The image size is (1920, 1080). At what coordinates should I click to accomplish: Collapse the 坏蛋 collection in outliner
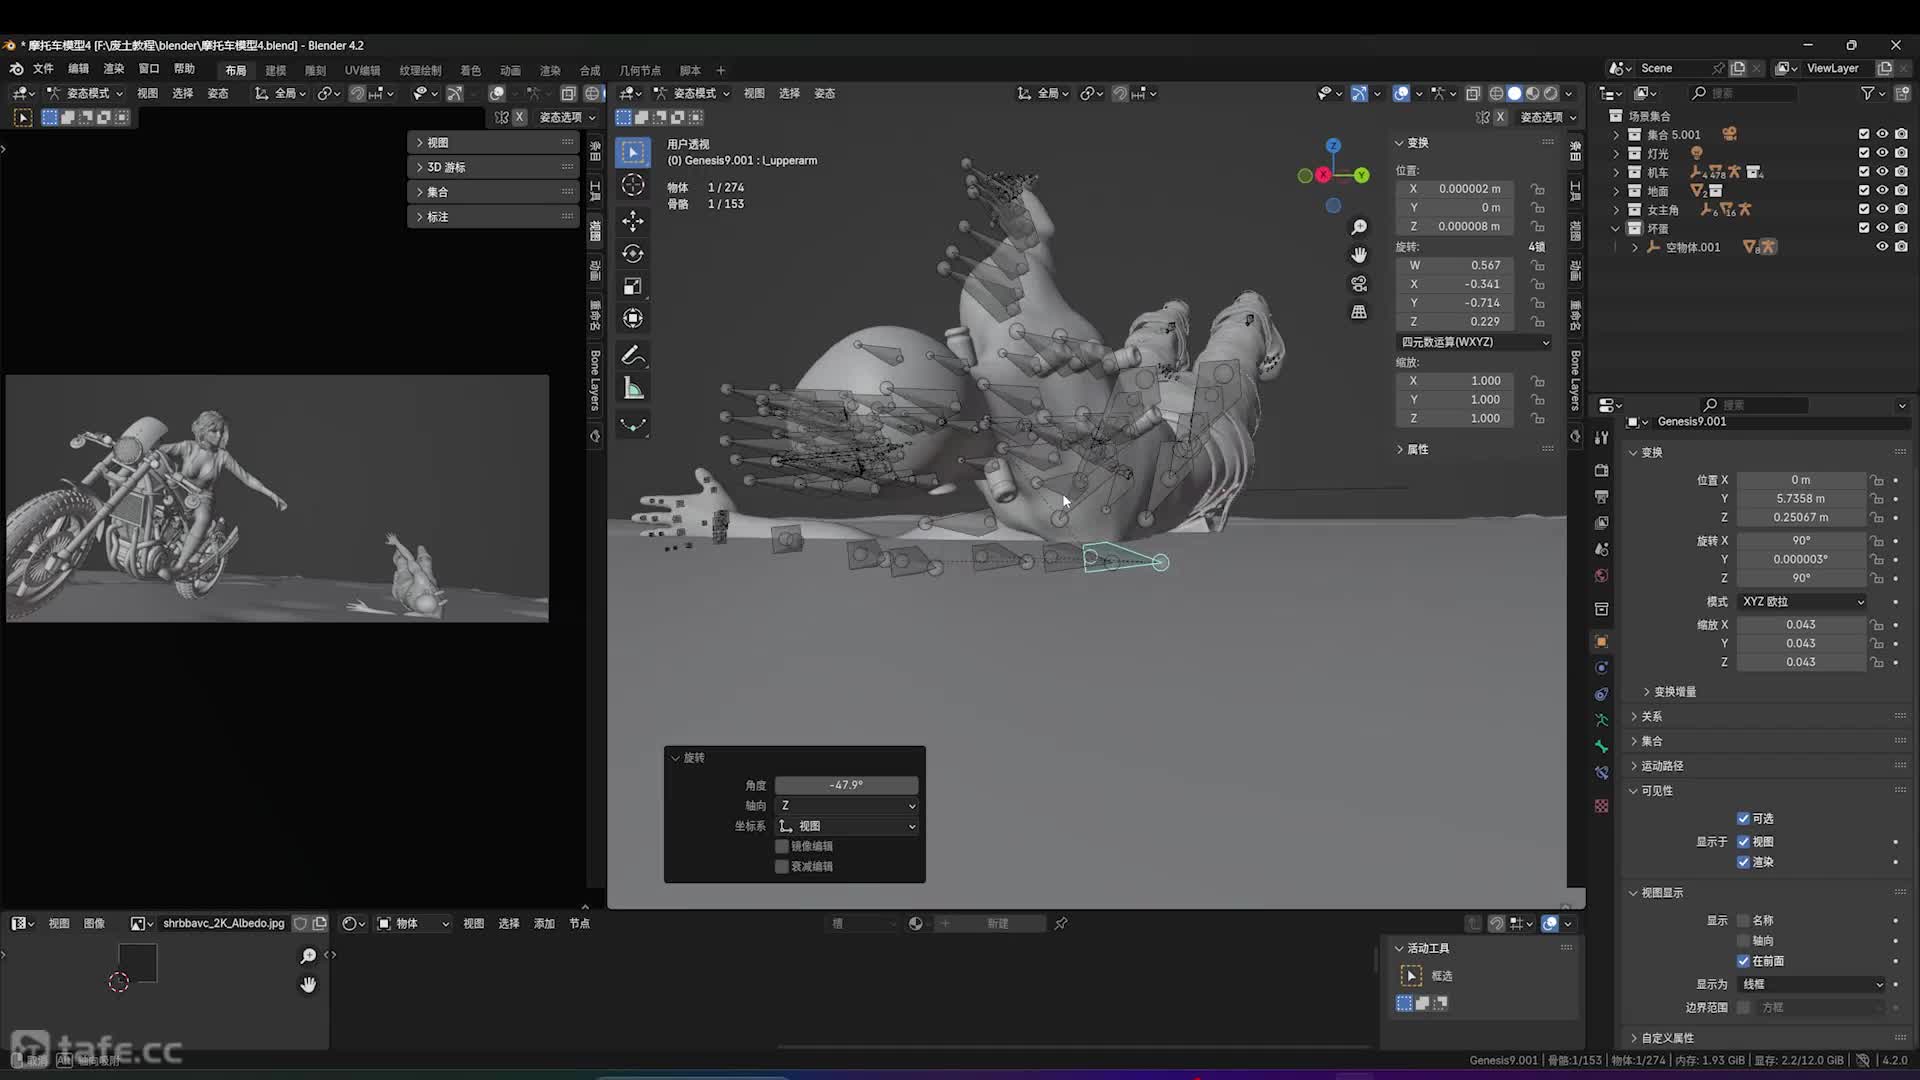tap(1617, 229)
